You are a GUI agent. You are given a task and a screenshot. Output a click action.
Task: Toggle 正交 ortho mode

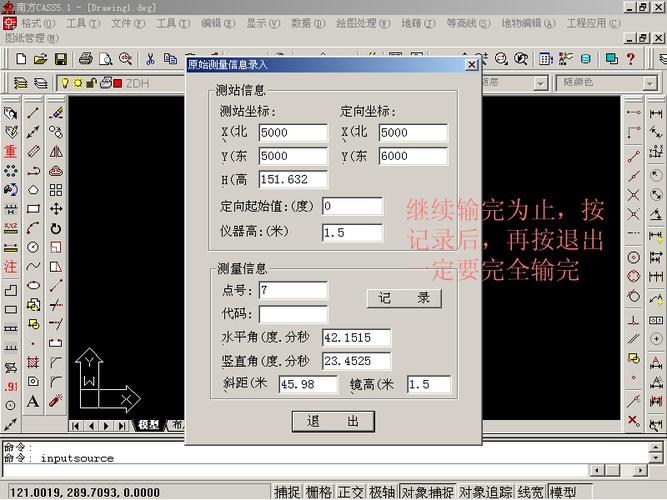click(x=351, y=492)
